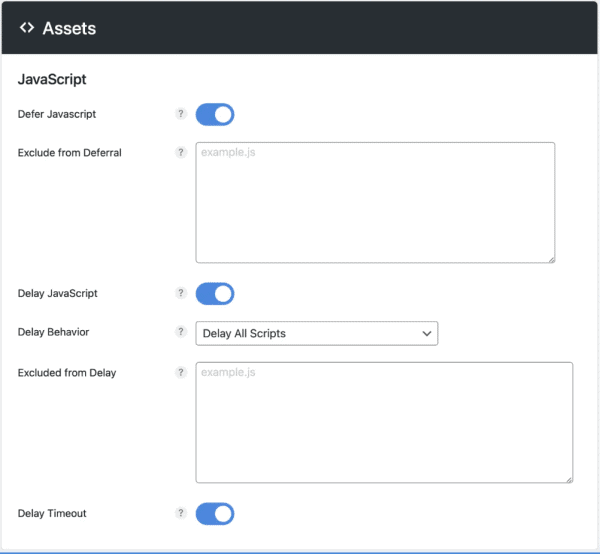Click the Delay Timeout label text

point(52,513)
